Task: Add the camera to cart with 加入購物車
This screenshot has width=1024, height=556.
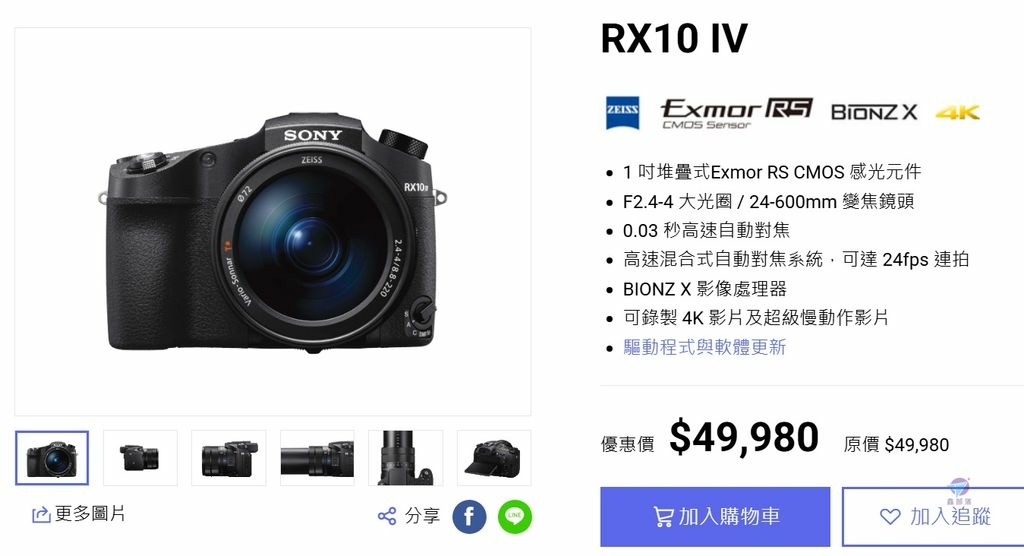Action: [715, 517]
